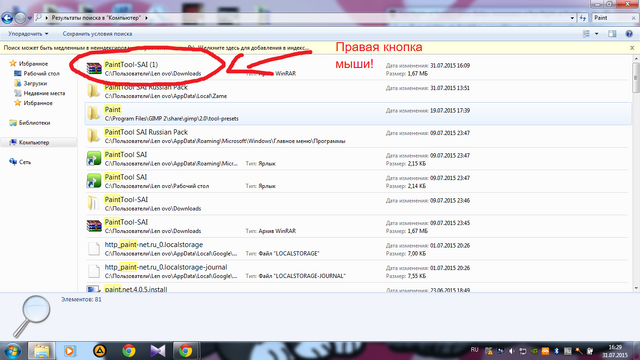Select the Paint folder icon in GIMP tool-presets

pos(93,113)
